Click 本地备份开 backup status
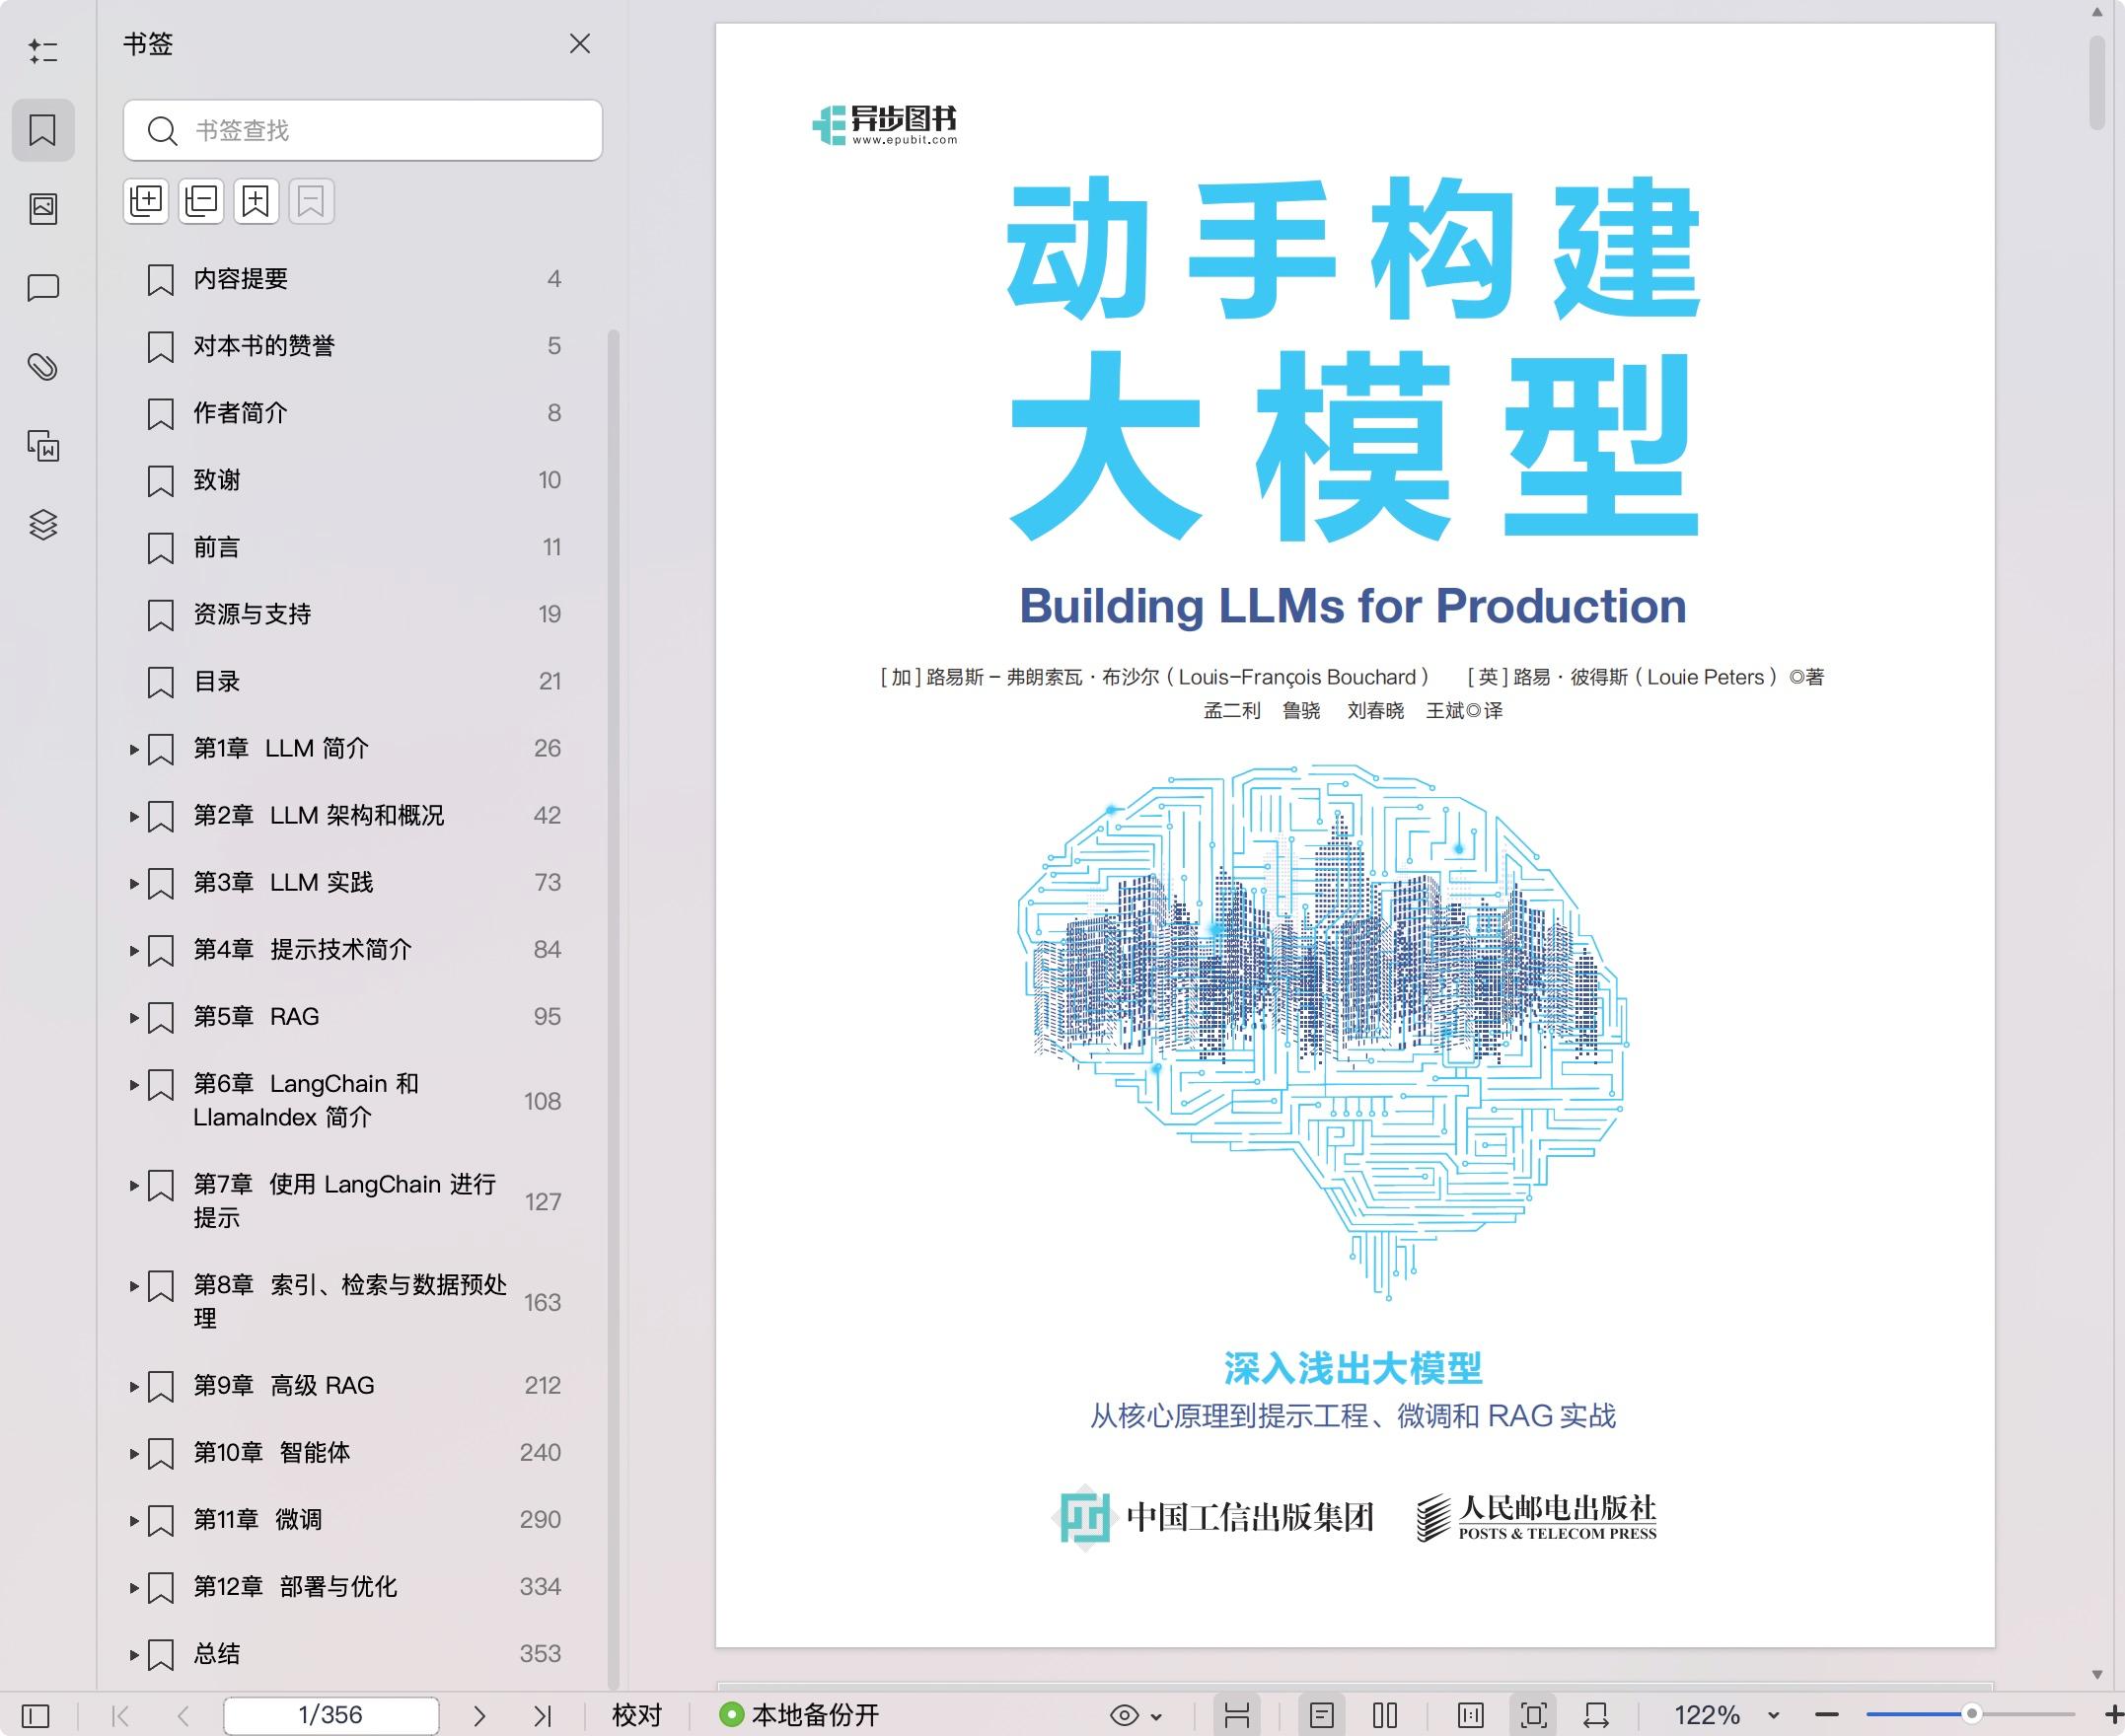The height and width of the screenshot is (1736, 2125). (x=799, y=1715)
